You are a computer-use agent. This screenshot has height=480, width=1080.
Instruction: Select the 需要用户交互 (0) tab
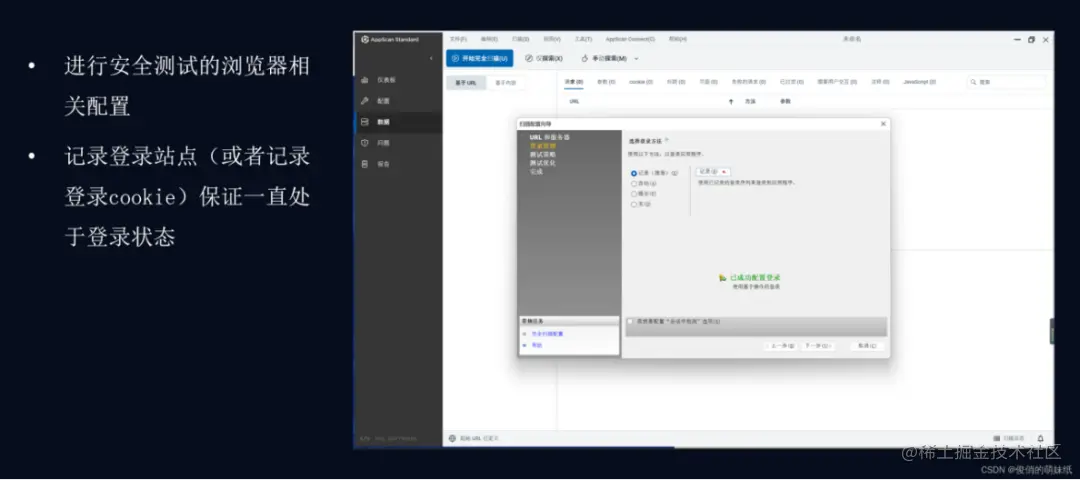(837, 81)
